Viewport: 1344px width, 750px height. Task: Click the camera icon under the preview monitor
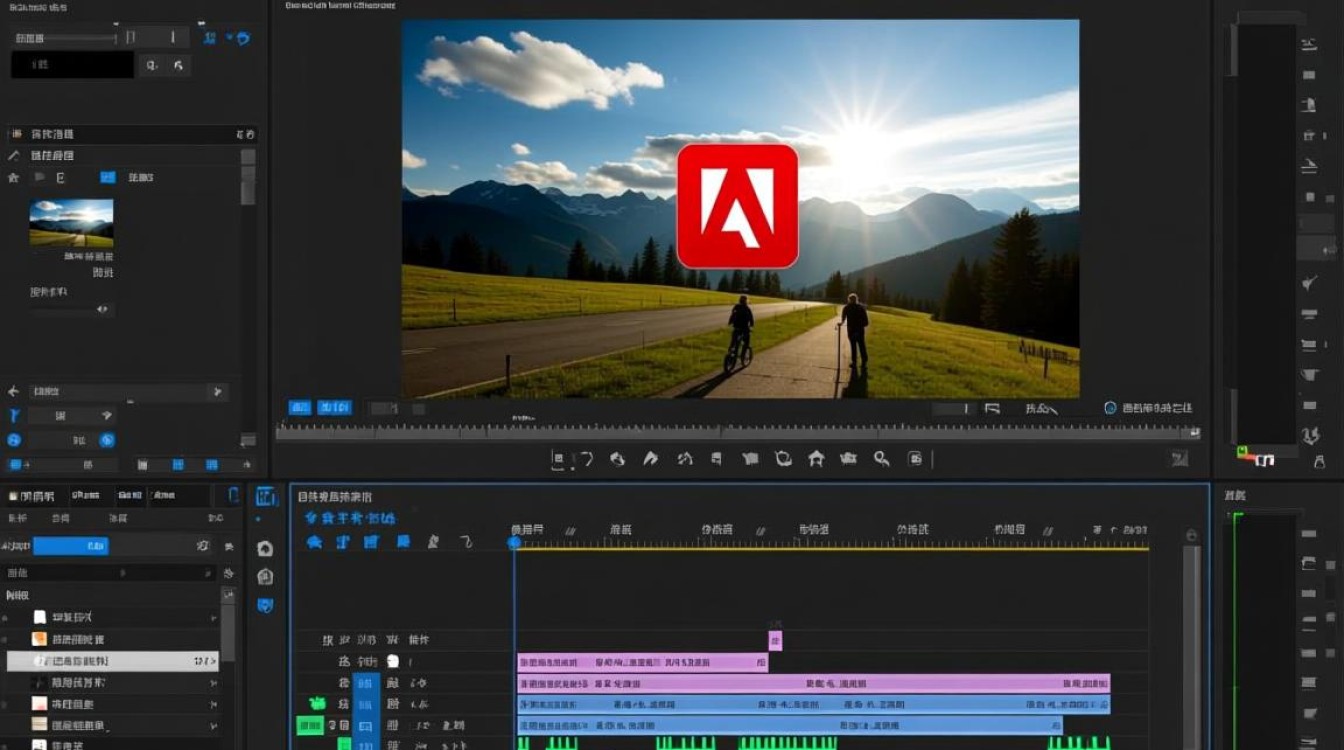(849, 458)
